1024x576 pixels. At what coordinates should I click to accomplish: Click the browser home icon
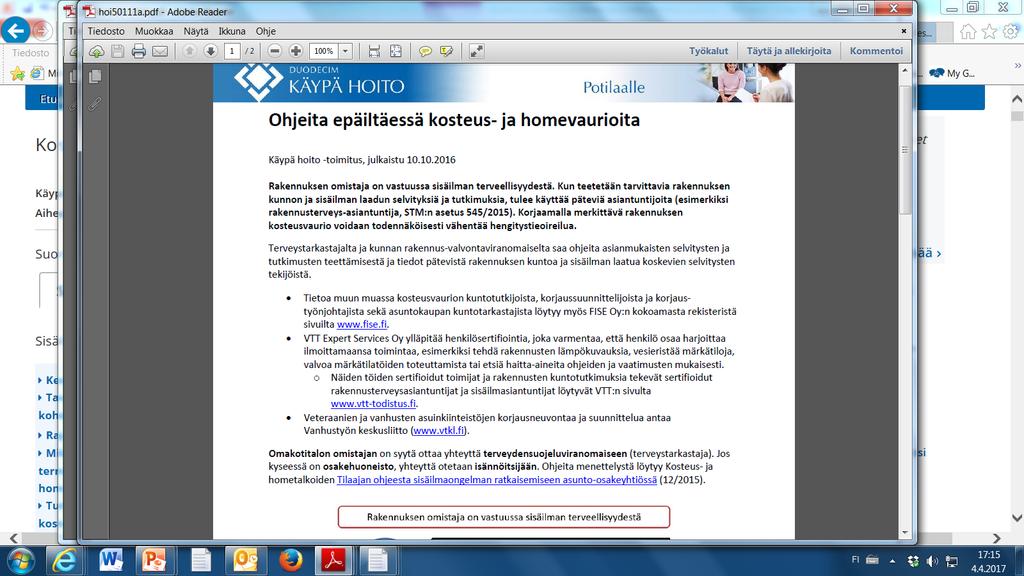pos(968,31)
